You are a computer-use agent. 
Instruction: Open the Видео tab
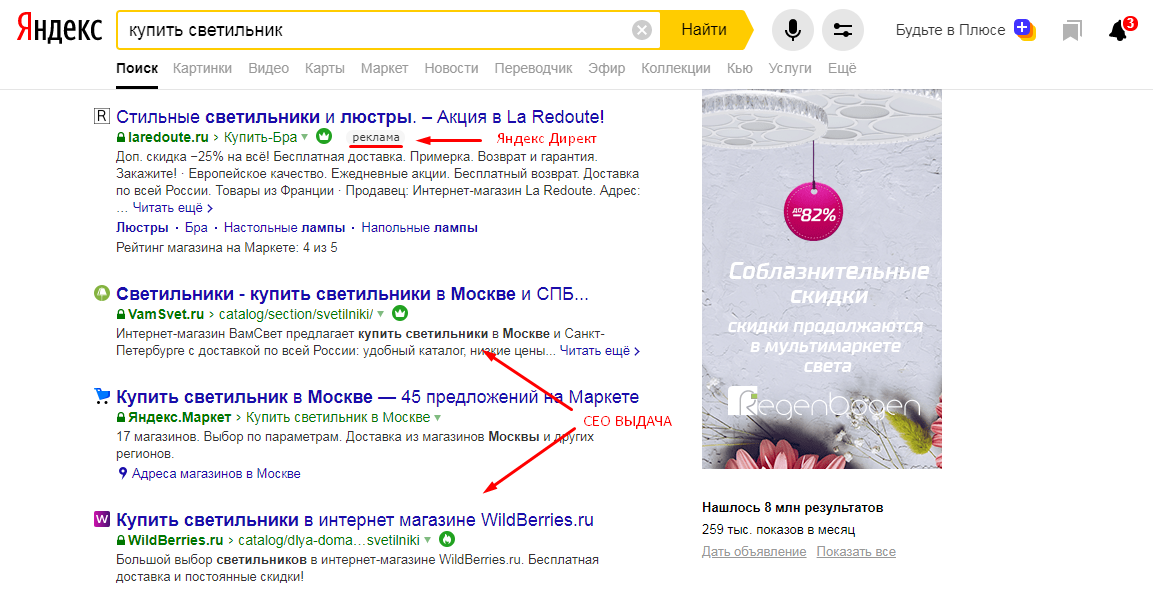point(268,68)
